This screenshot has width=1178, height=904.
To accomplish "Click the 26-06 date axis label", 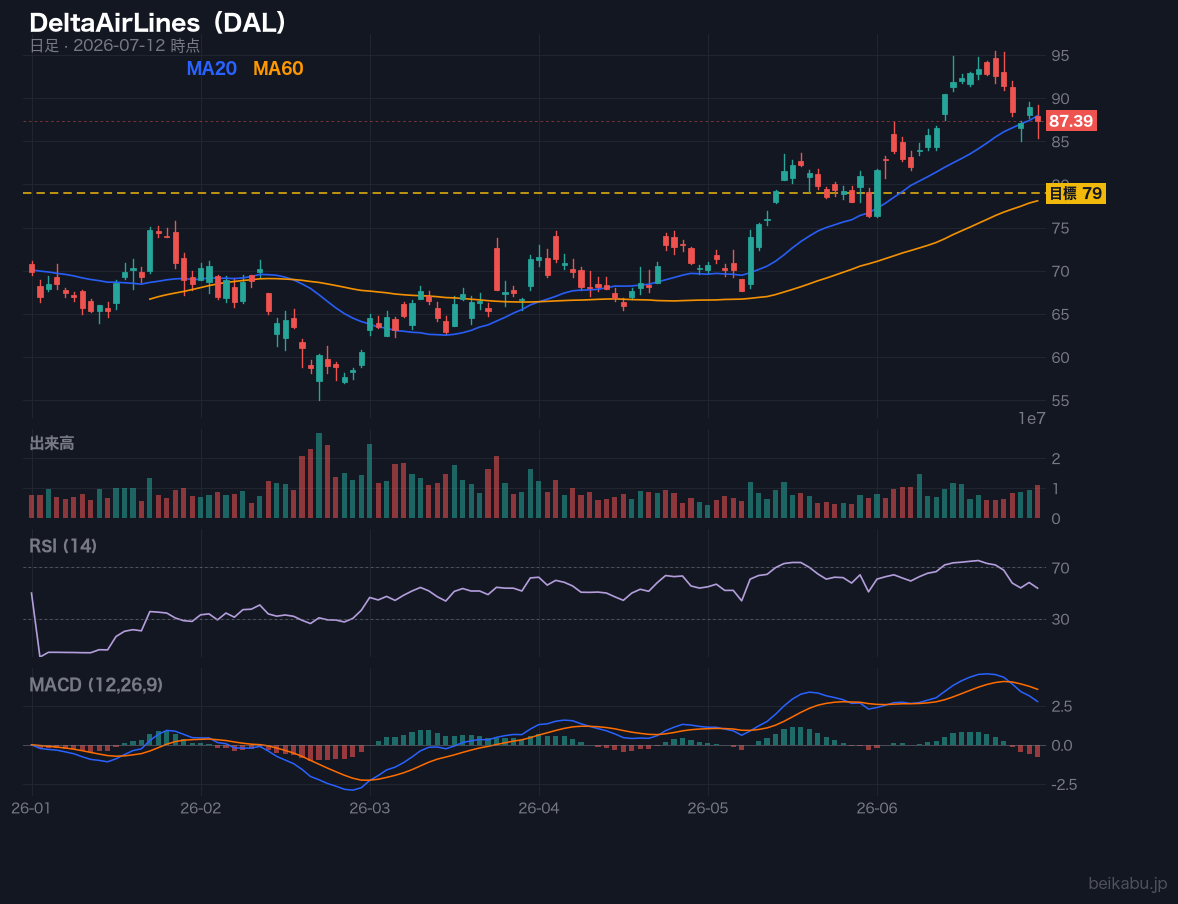I will (877, 809).
